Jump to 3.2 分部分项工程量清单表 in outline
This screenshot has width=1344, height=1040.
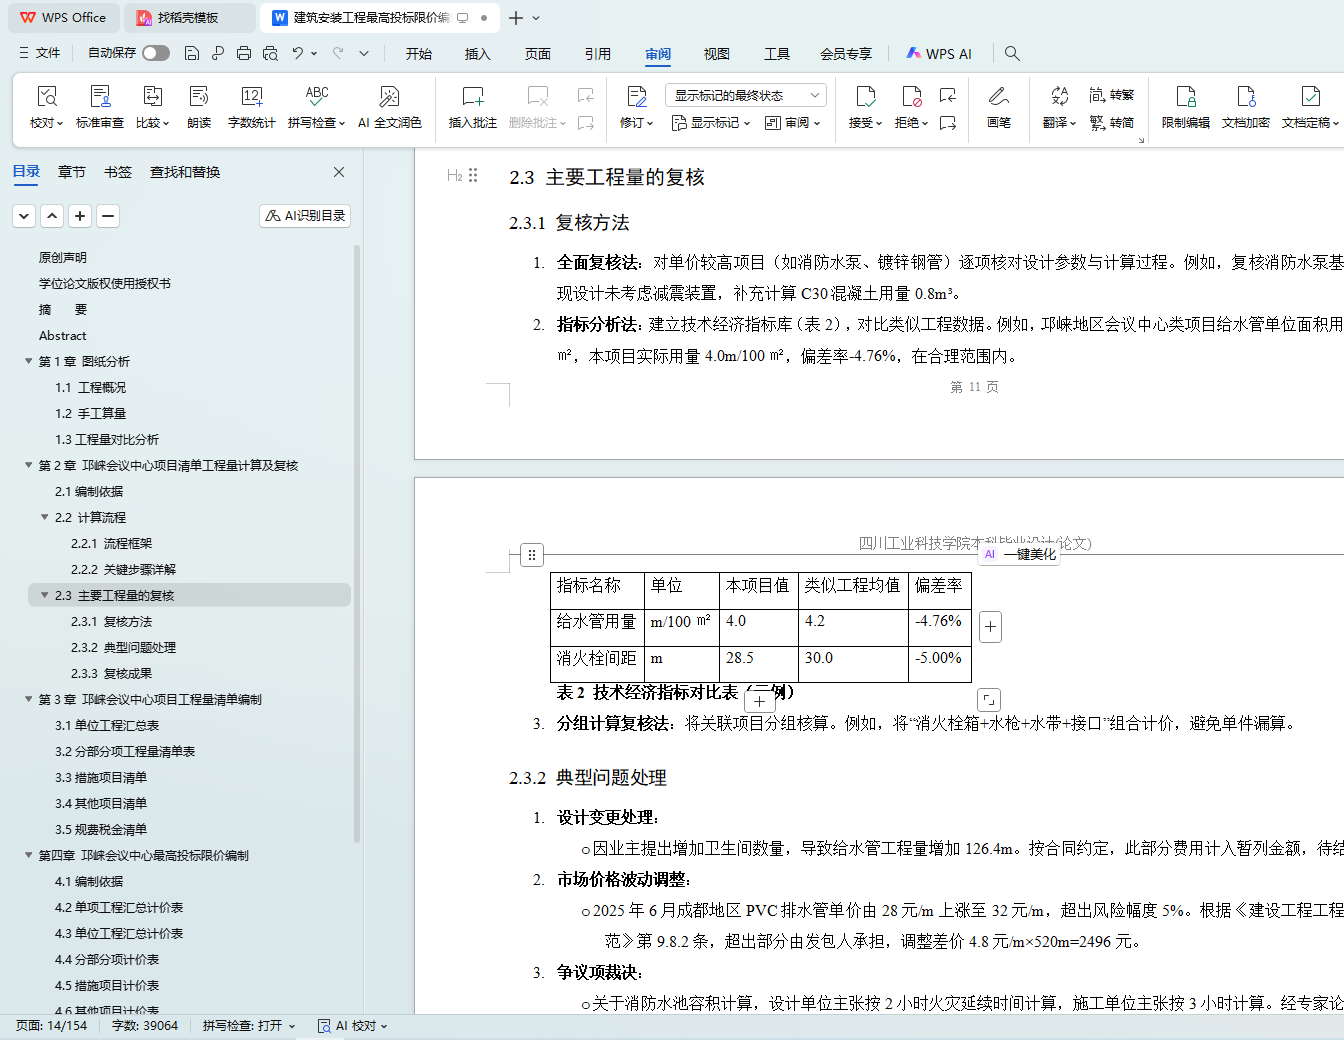[x=125, y=751]
